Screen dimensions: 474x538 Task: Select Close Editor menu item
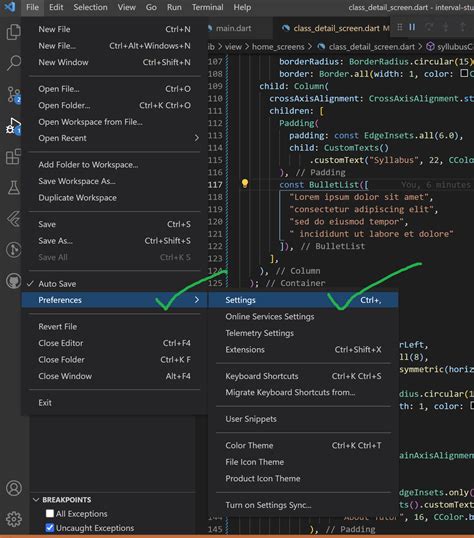115,343
